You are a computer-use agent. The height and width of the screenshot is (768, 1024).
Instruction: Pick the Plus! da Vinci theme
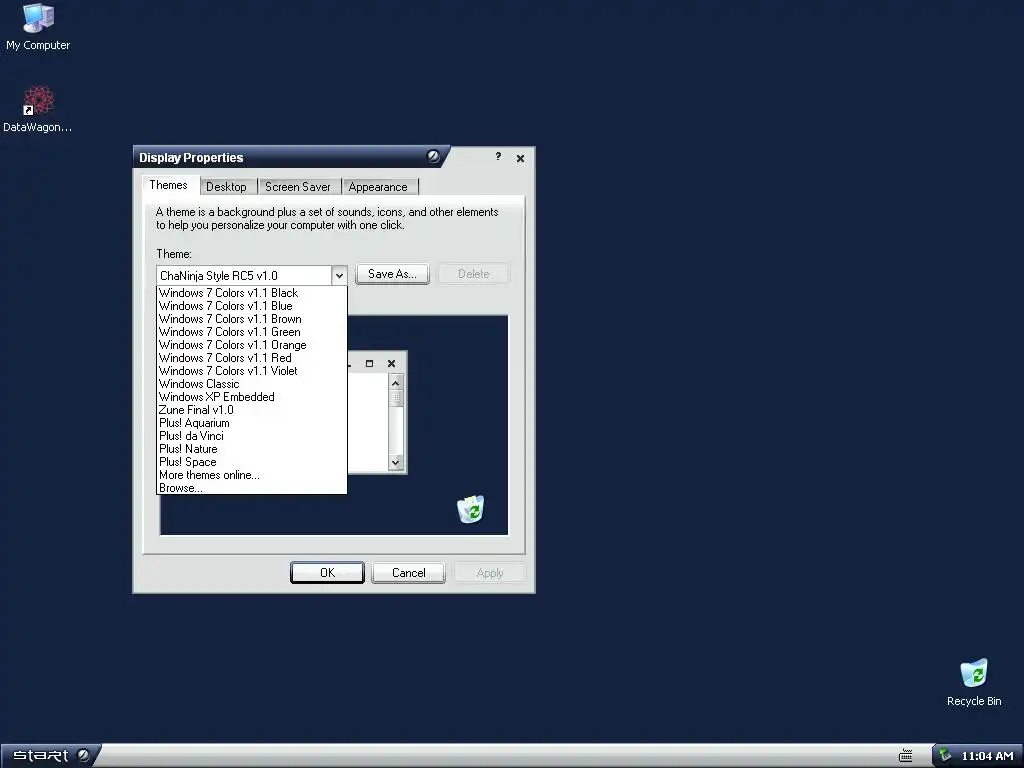click(x=251, y=436)
